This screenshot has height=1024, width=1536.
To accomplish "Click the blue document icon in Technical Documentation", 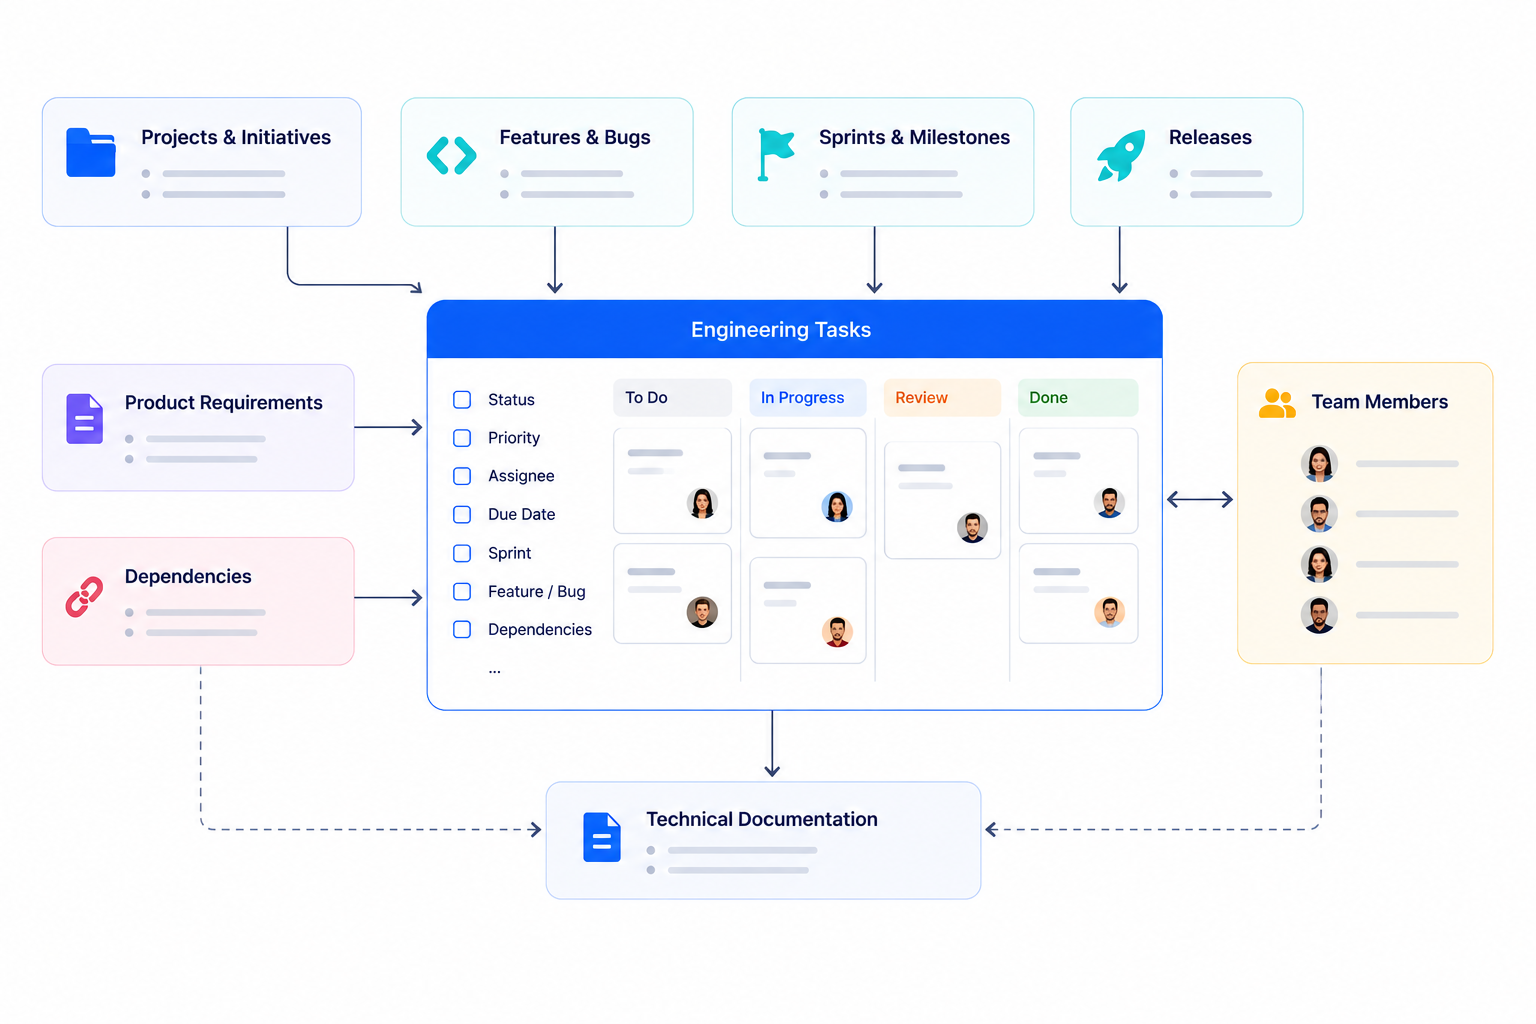I will pos(602,837).
